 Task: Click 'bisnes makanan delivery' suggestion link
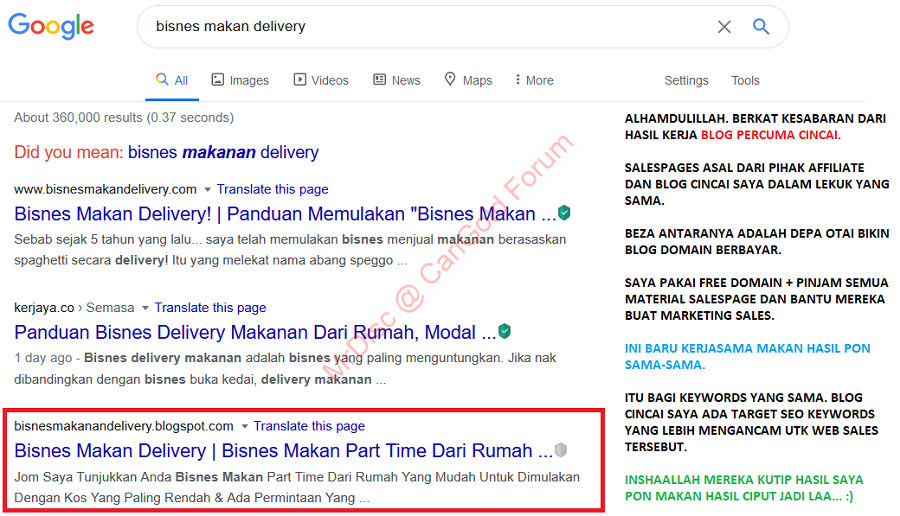coord(223,152)
